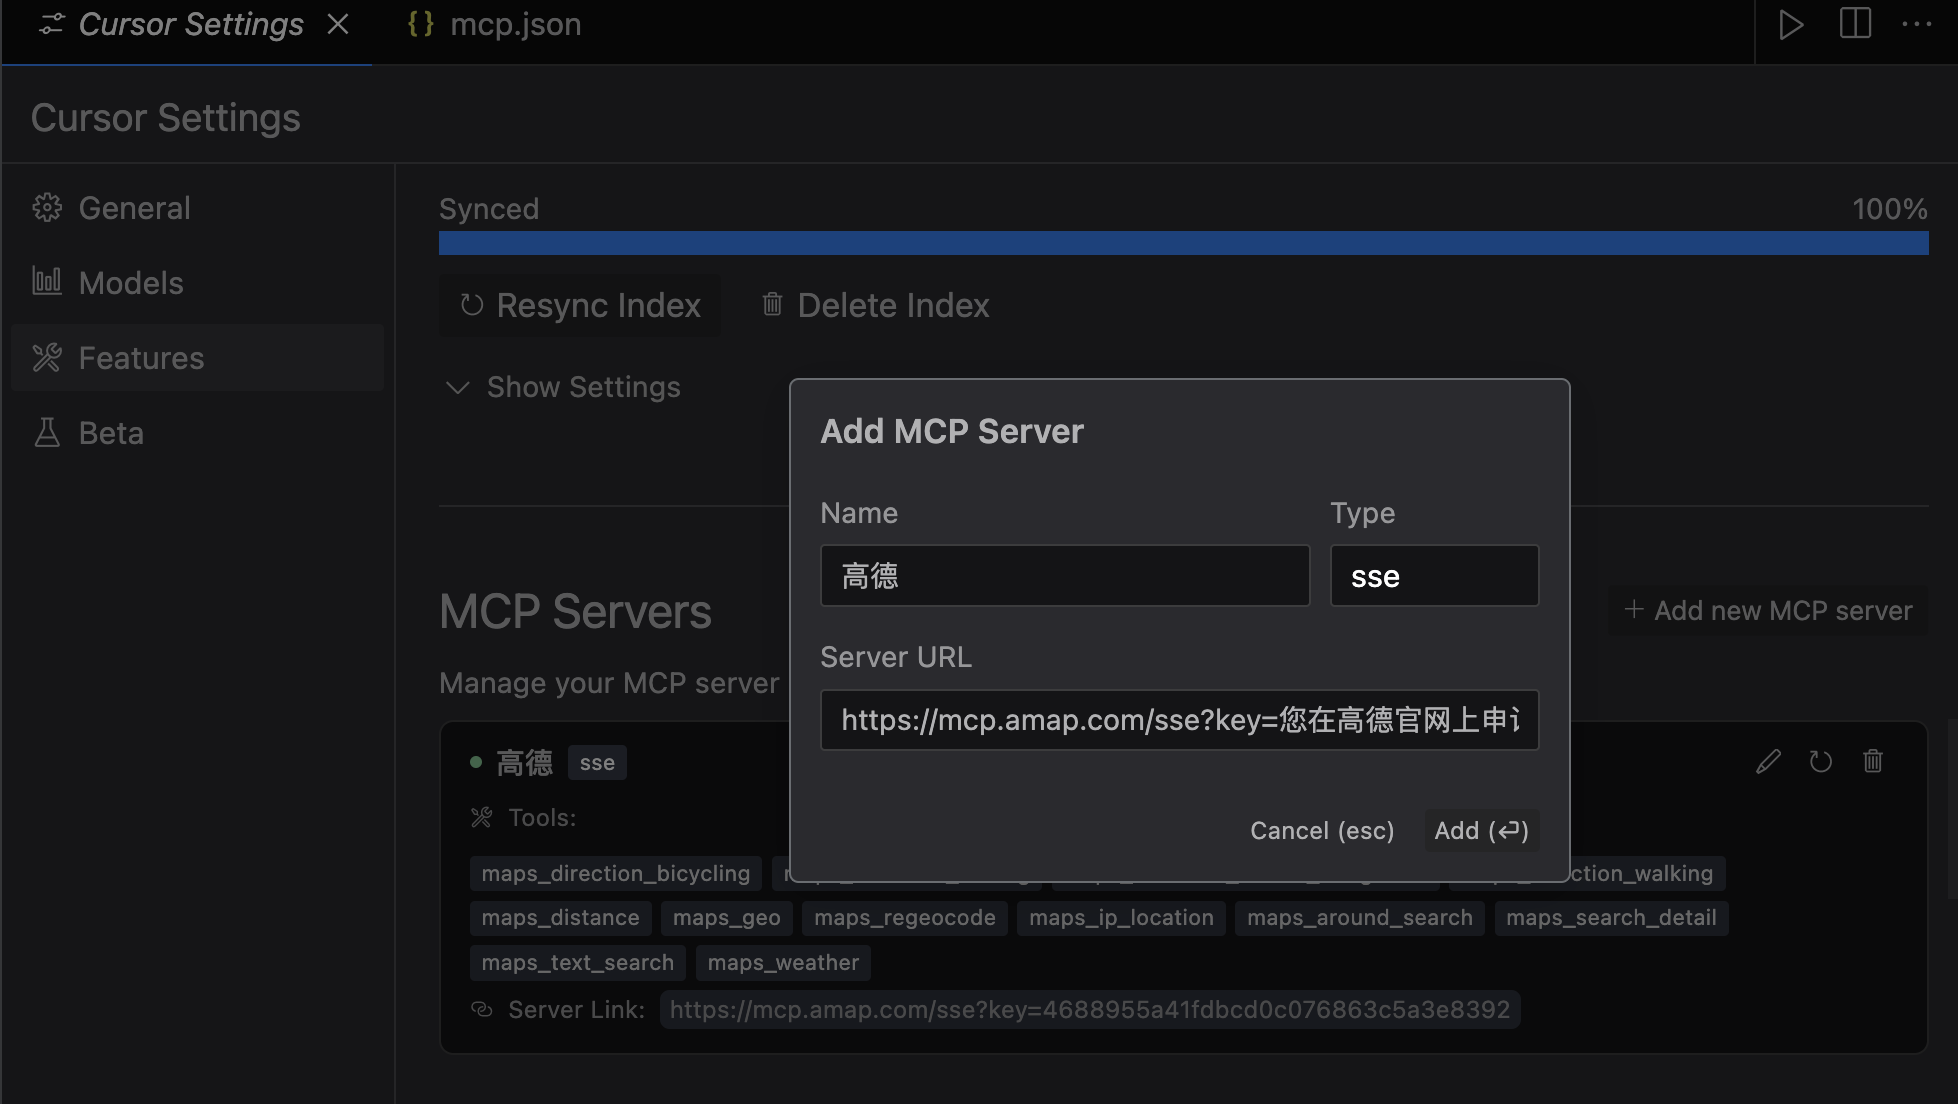The height and width of the screenshot is (1104, 1958).
Task: Click the Cursor Settings sliders tab icon
Action: pyautogui.click(x=51, y=25)
